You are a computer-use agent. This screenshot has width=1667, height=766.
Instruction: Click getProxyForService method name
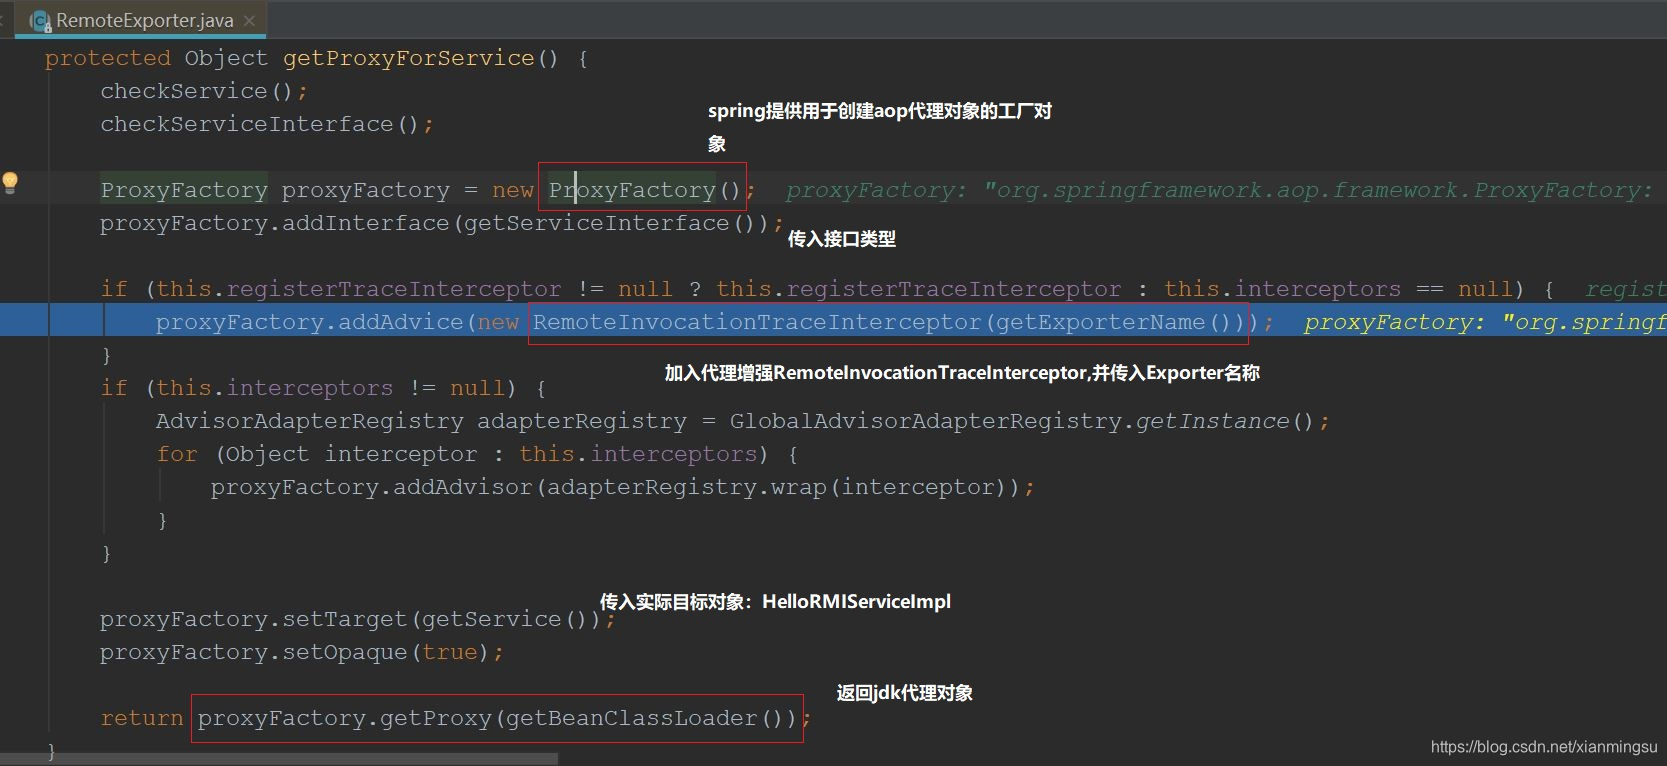(x=408, y=58)
